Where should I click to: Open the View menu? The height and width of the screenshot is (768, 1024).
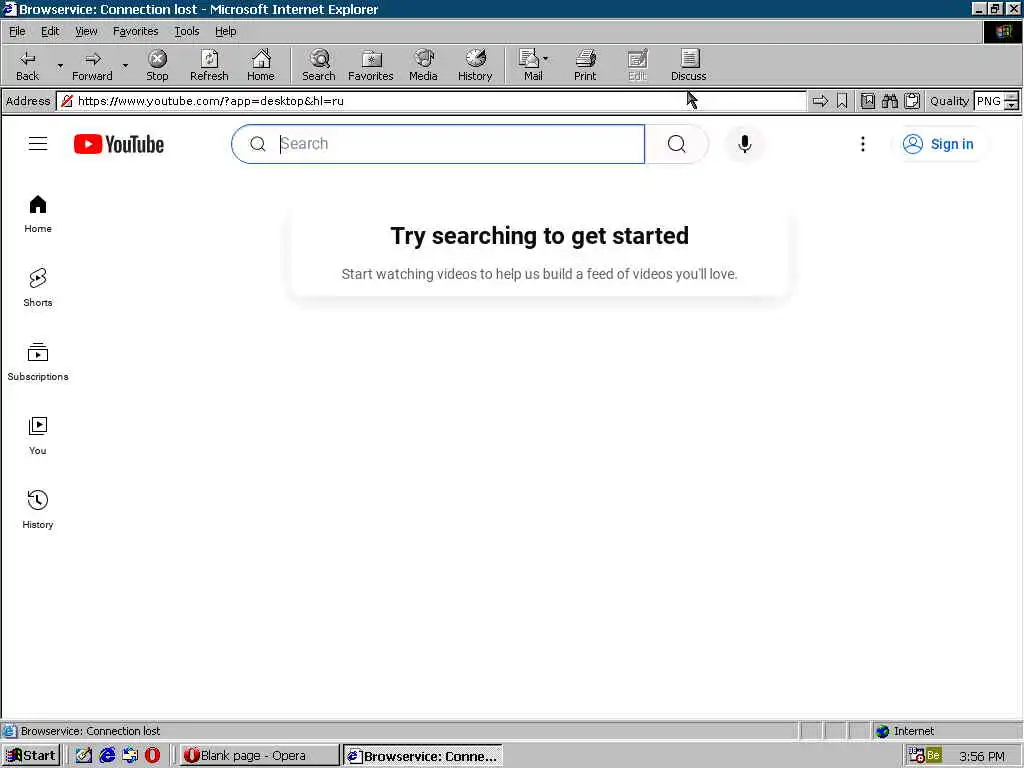[86, 31]
